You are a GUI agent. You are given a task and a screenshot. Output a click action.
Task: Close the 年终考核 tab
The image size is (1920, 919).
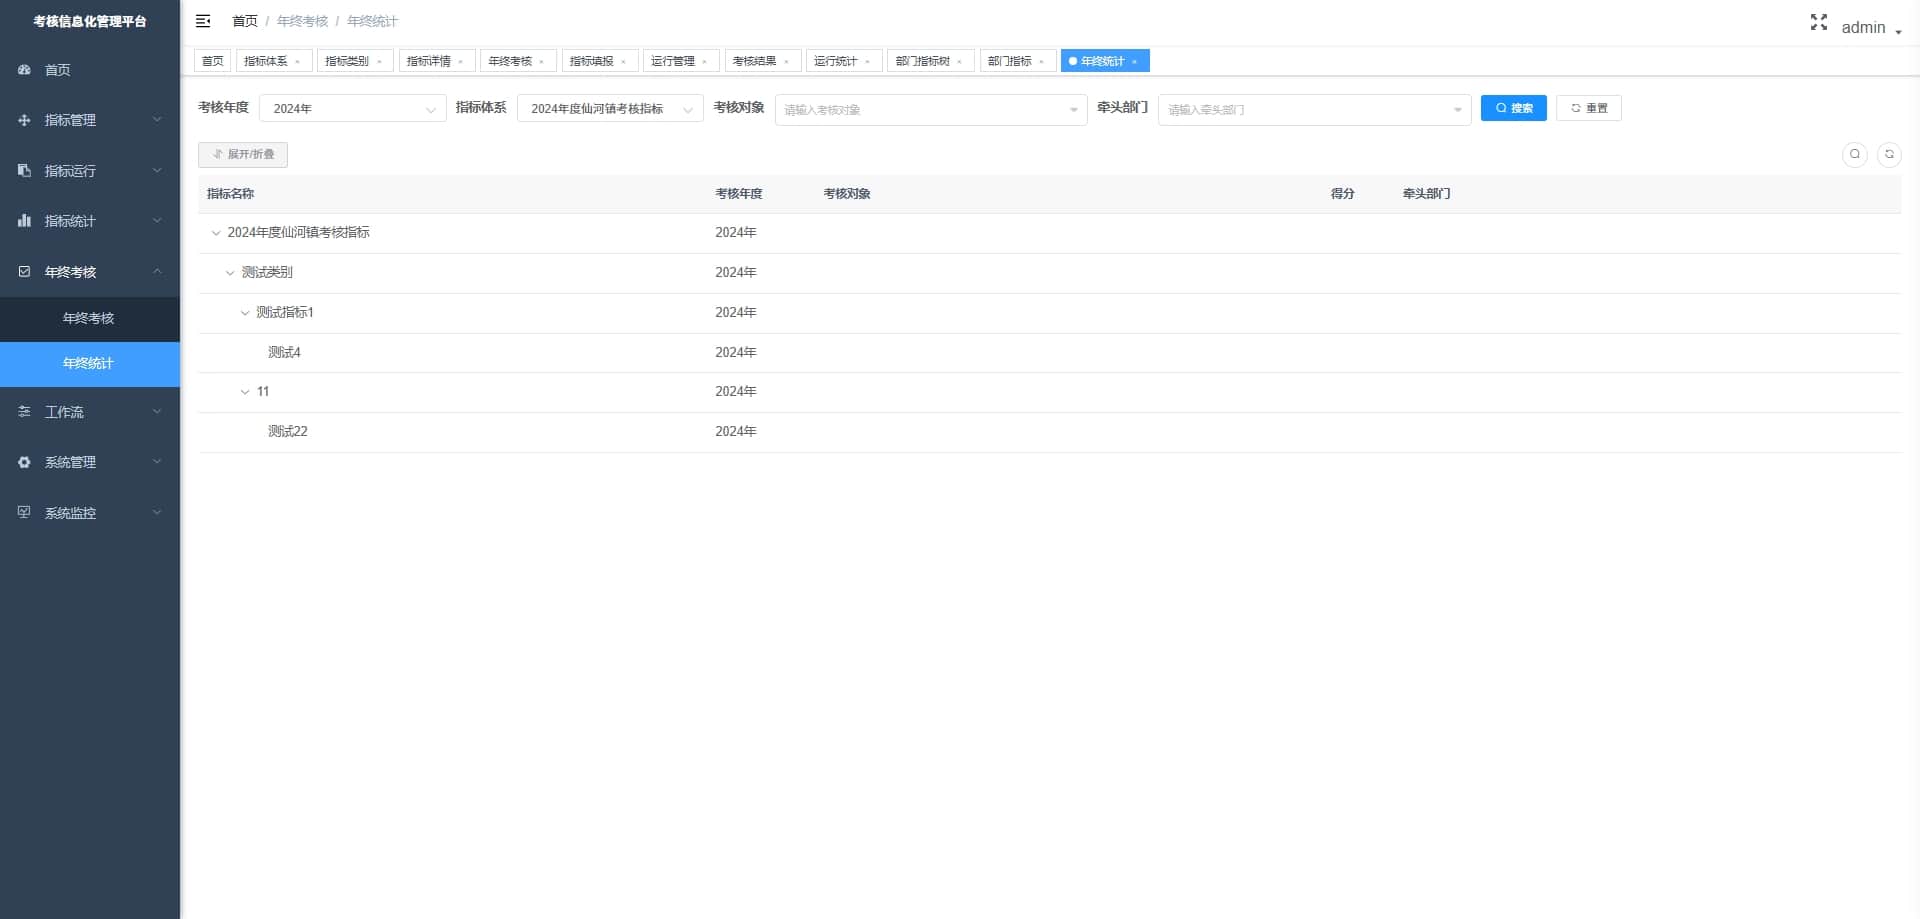pos(542,62)
